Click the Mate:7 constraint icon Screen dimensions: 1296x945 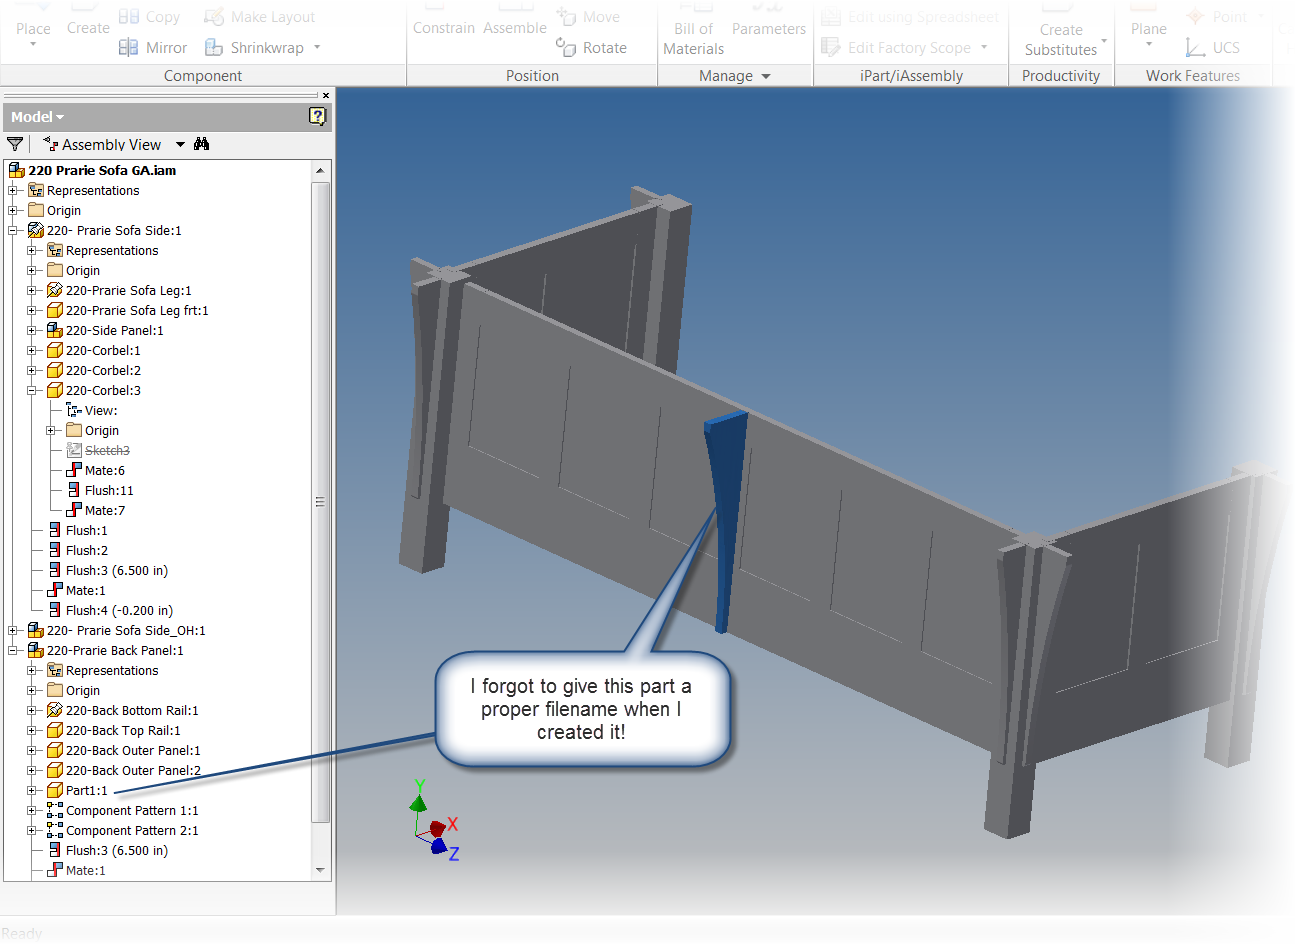74,510
